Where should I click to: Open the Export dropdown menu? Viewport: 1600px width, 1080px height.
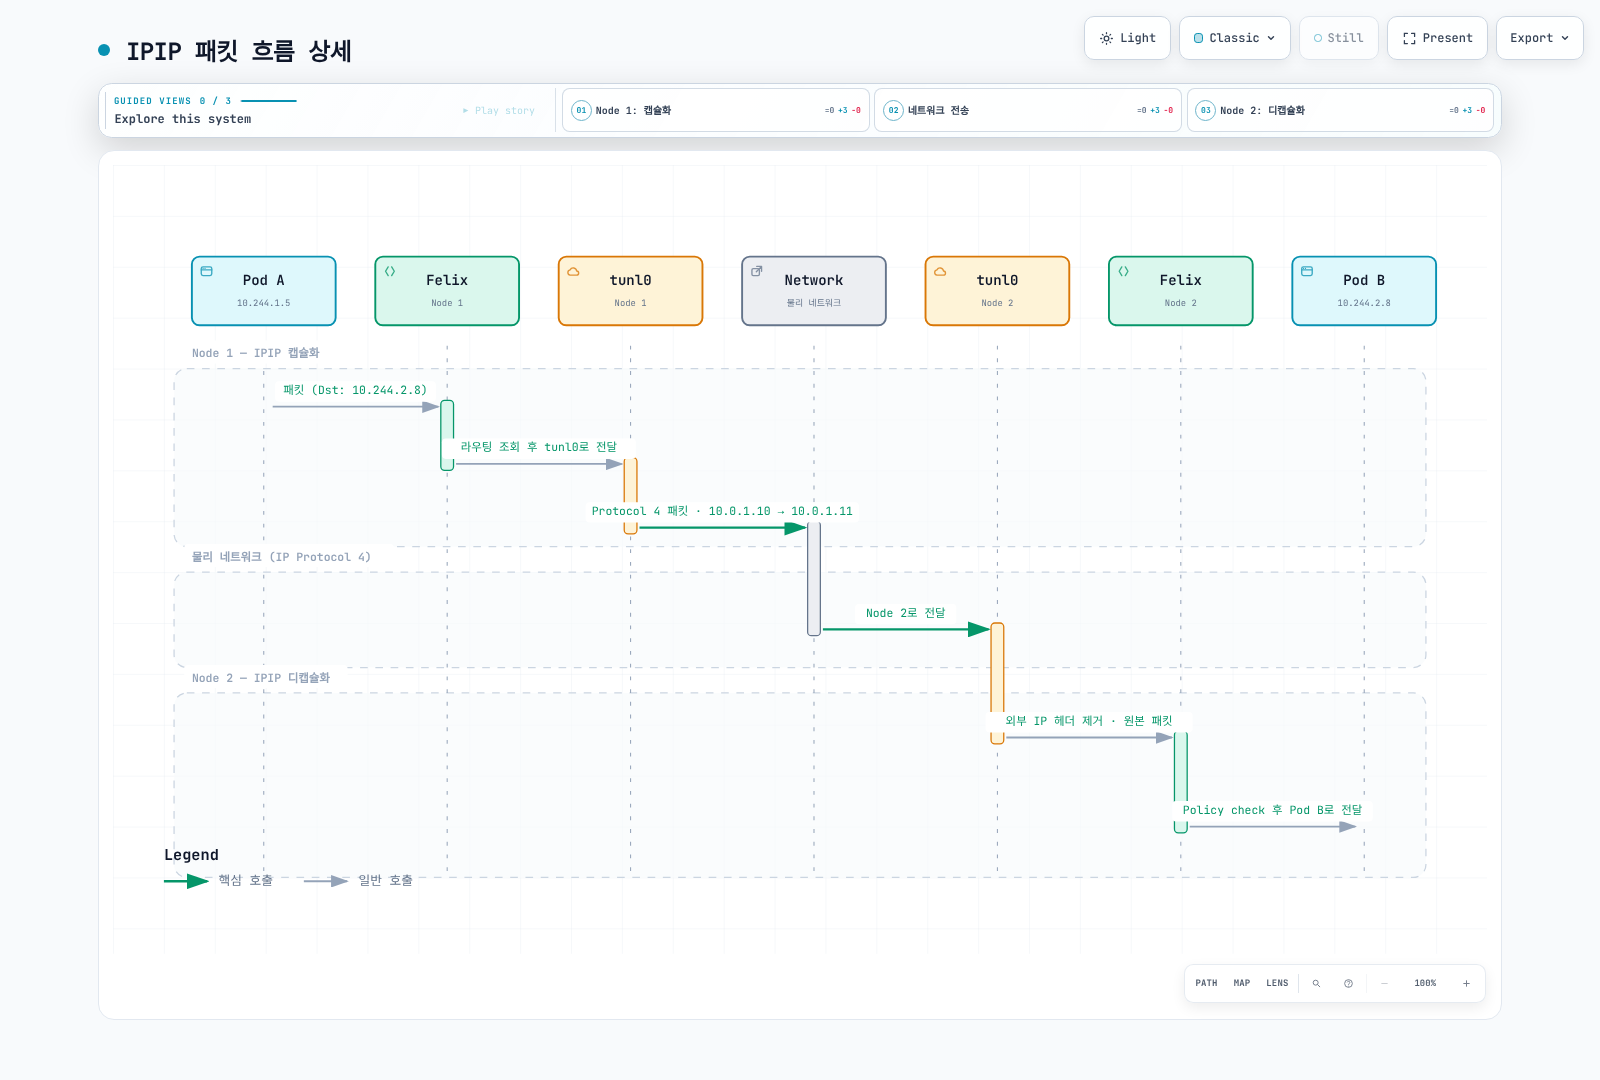point(1539,38)
